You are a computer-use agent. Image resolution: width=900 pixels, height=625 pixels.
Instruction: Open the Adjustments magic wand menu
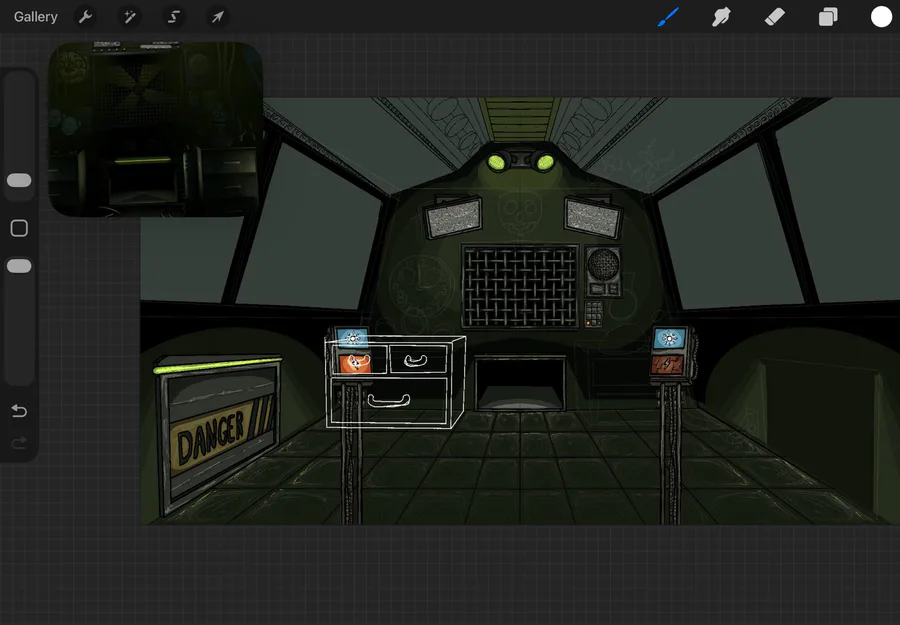point(130,17)
